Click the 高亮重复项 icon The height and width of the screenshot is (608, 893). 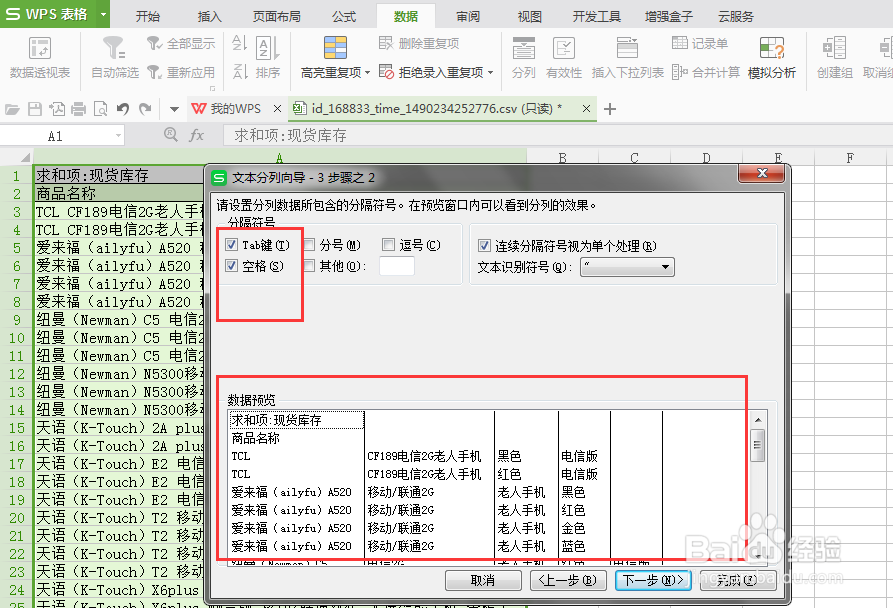tap(335, 48)
